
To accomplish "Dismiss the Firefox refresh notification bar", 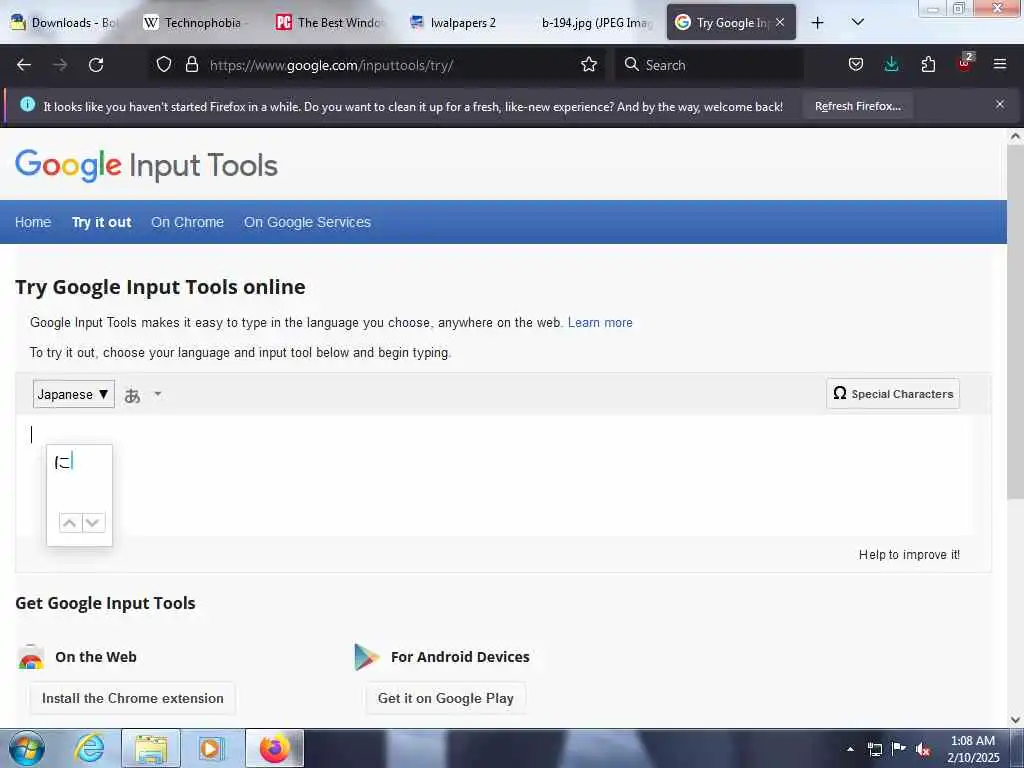I will pyautogui.click(x=1000, y=104).
